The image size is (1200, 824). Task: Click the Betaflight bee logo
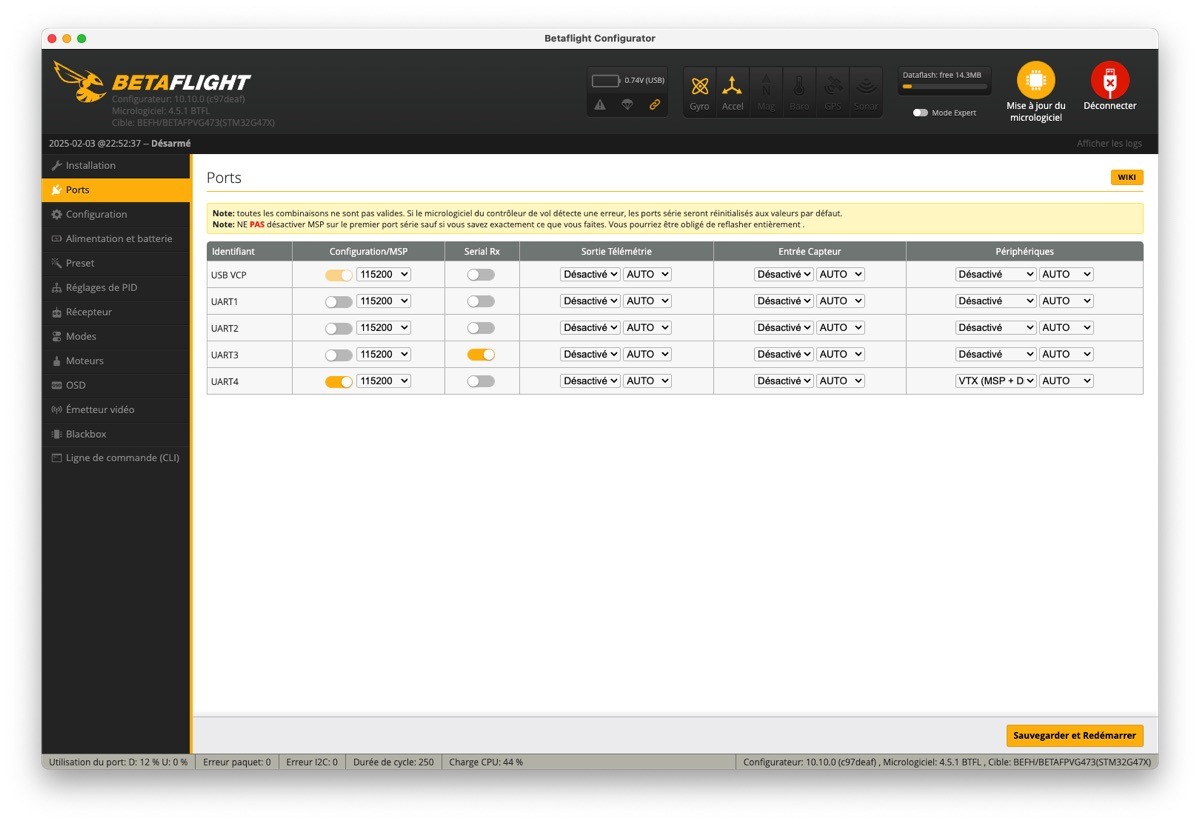coord(80,81)
